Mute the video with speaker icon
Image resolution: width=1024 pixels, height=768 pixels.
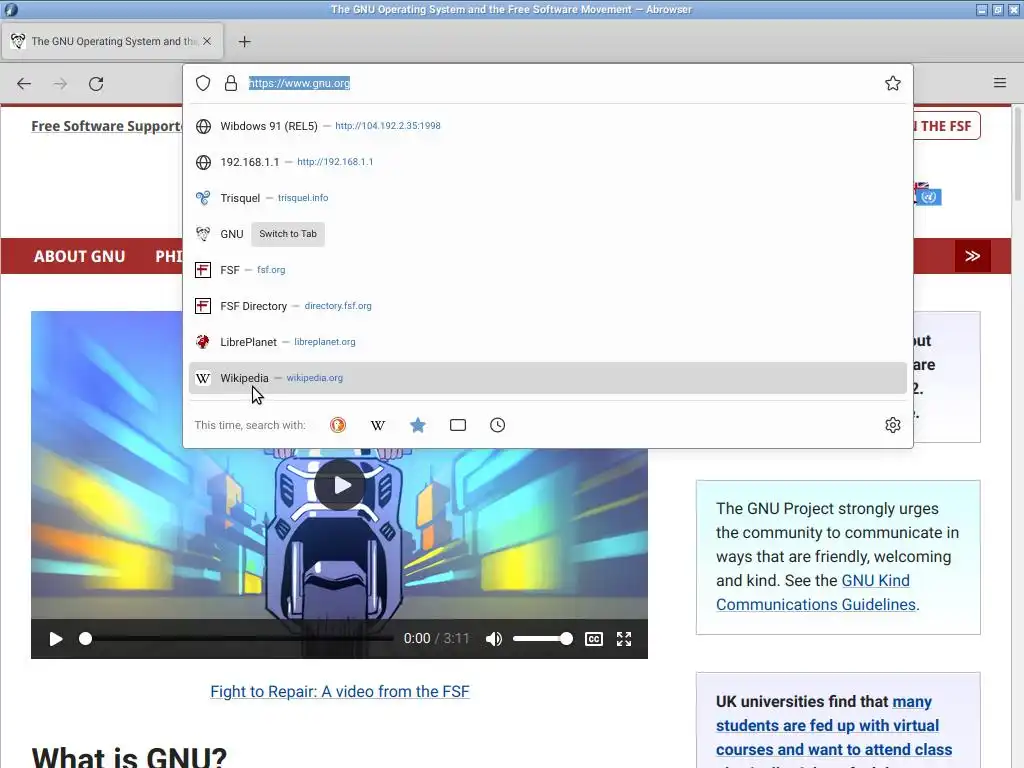[494, 639]
